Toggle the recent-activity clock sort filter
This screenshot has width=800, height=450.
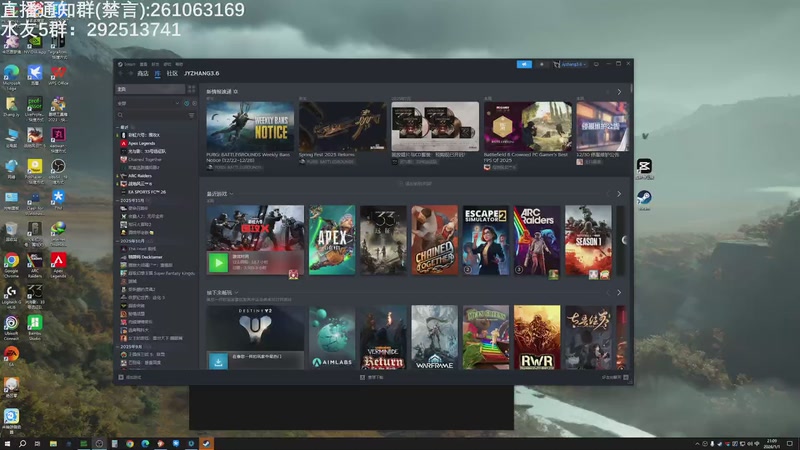click(186, 103)
